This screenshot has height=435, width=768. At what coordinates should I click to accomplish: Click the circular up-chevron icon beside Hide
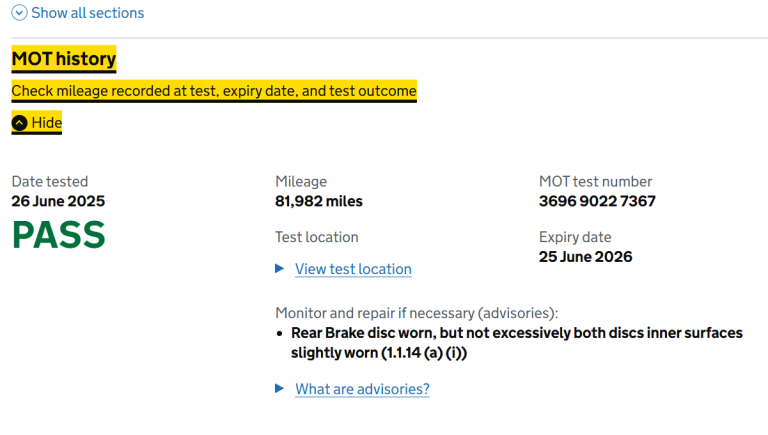pos(19,123)
